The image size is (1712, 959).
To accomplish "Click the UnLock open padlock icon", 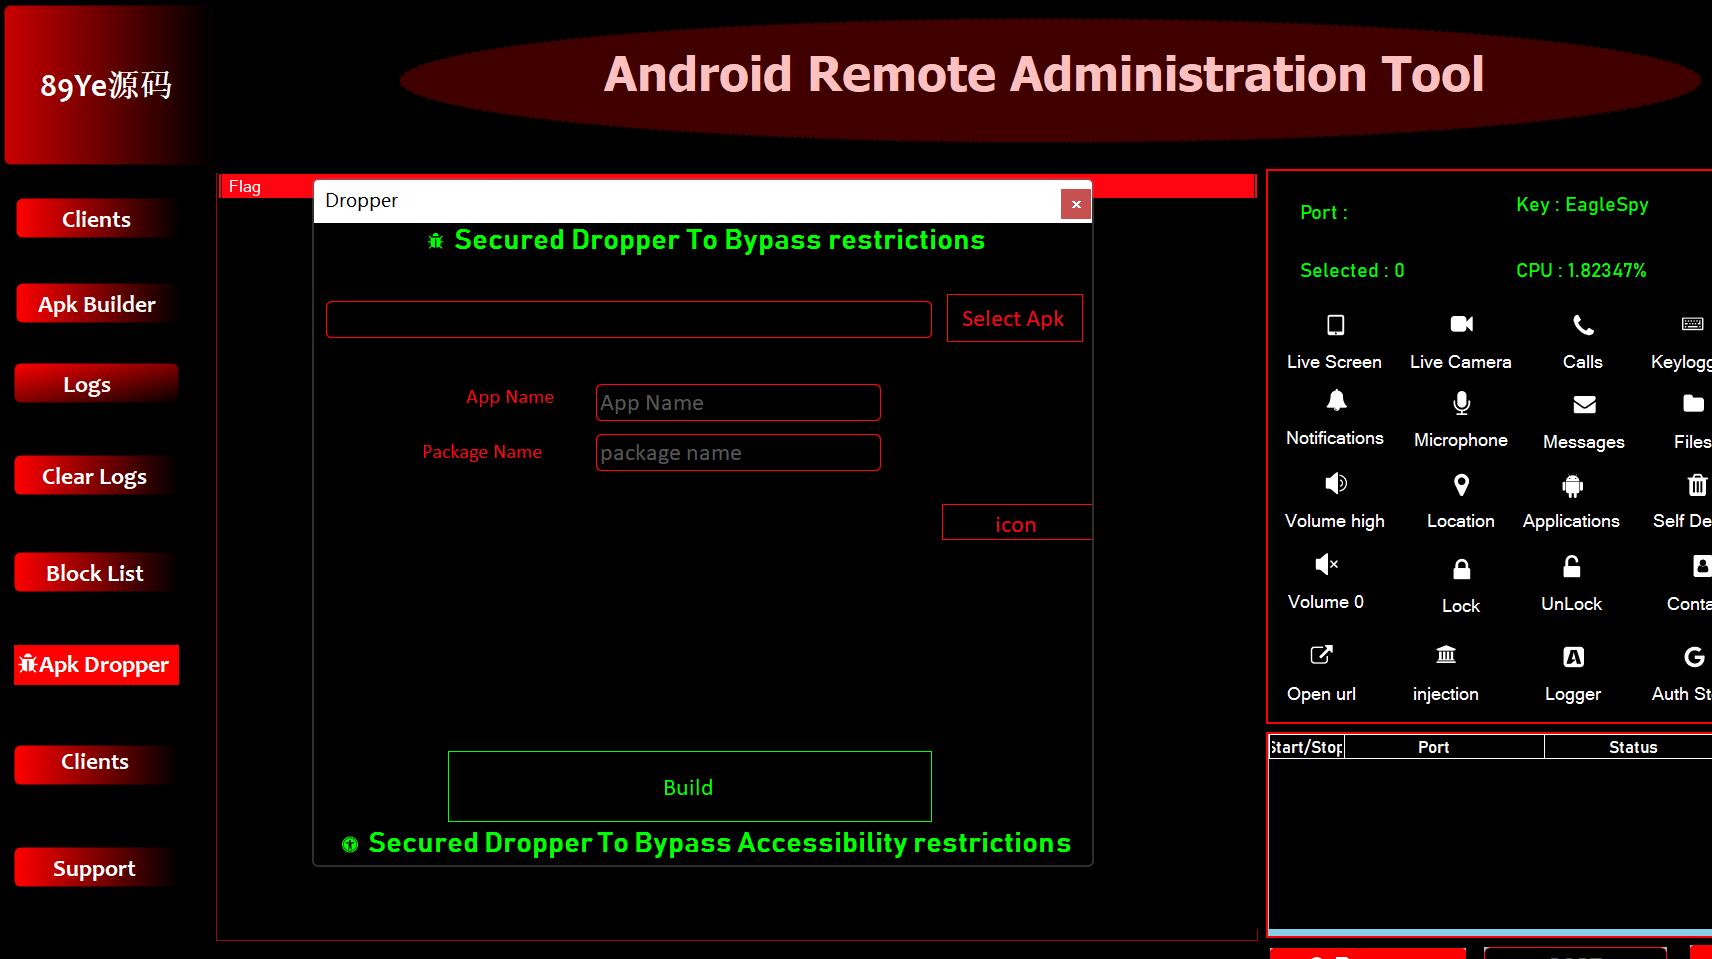I will pos(1572,567).
